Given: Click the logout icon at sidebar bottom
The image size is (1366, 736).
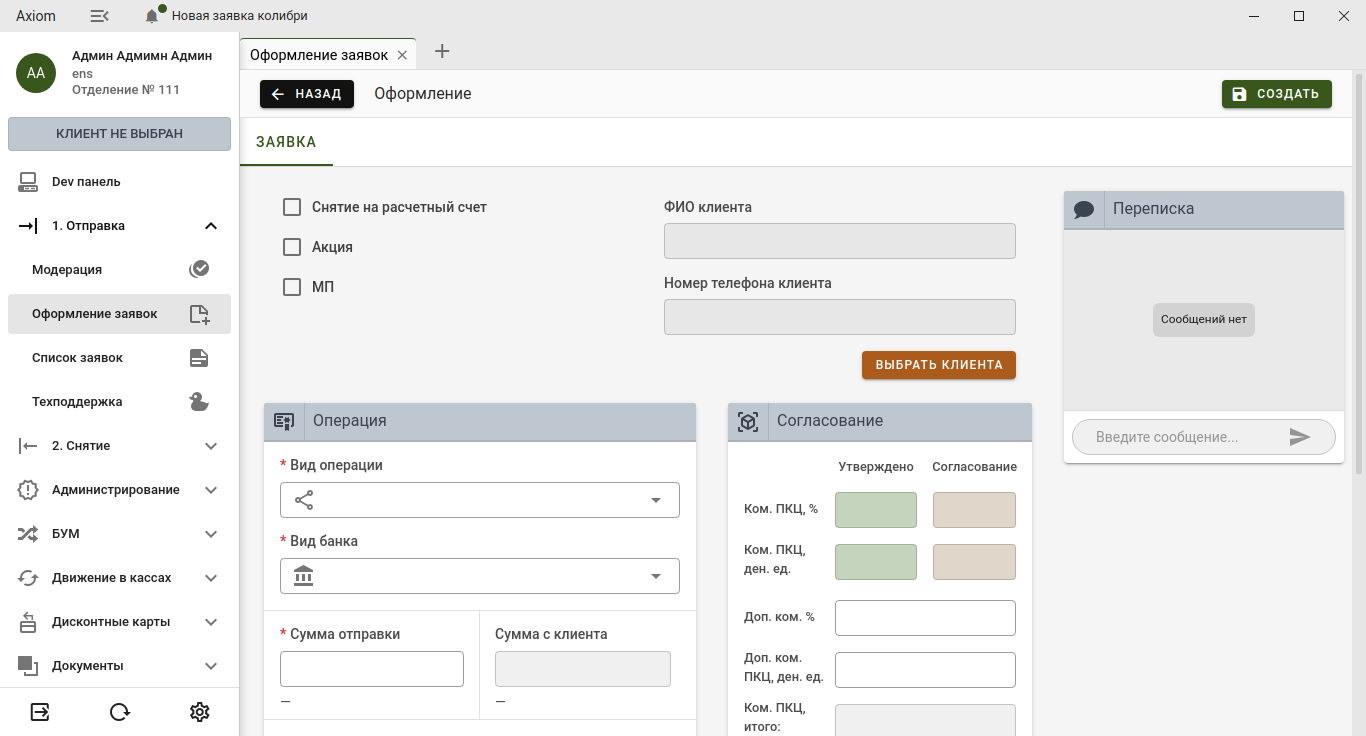Looking at the screenshot, I should [x=40, y=712].
